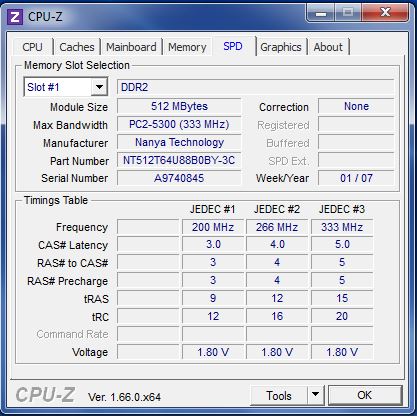Click the tRC value 12
The height and width of the screenshot is (416, 417).
[x=213, y=316]
